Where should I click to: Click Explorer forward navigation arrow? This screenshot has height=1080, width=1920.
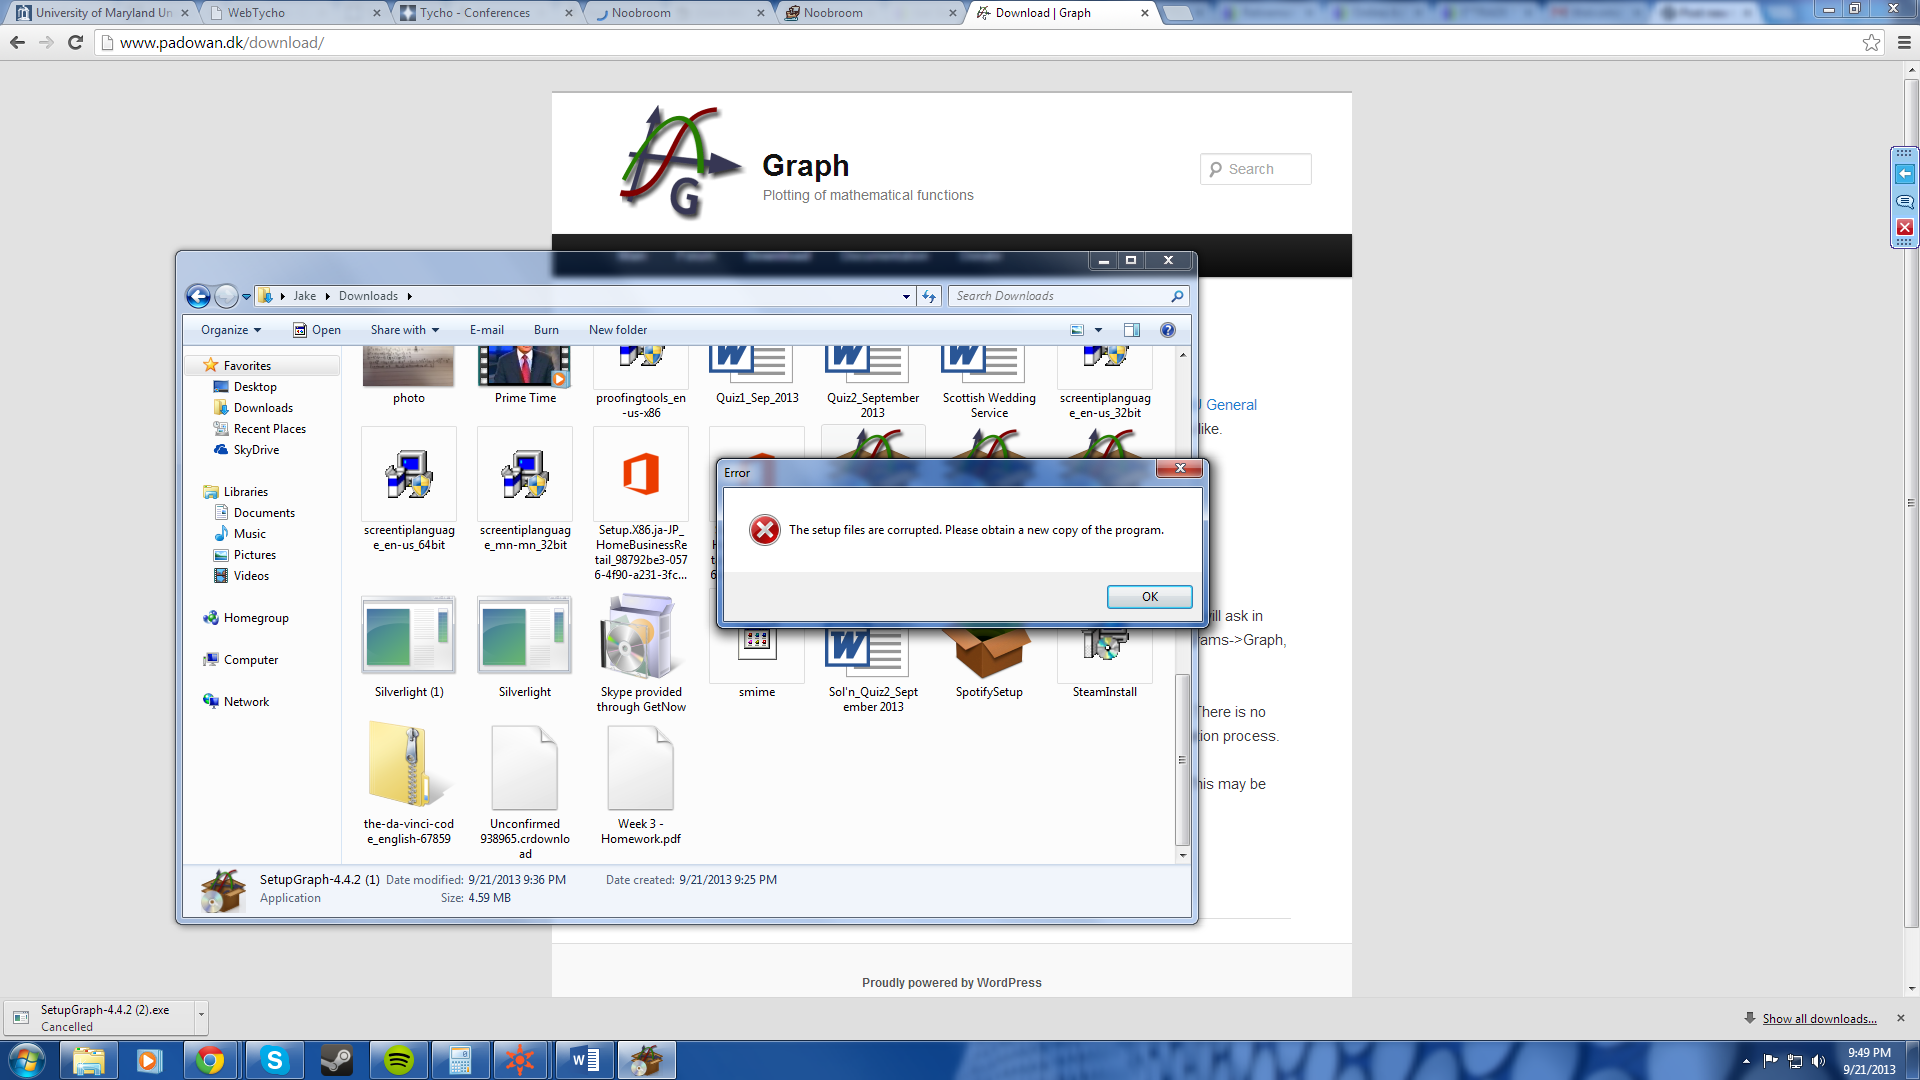pos(226,296)
